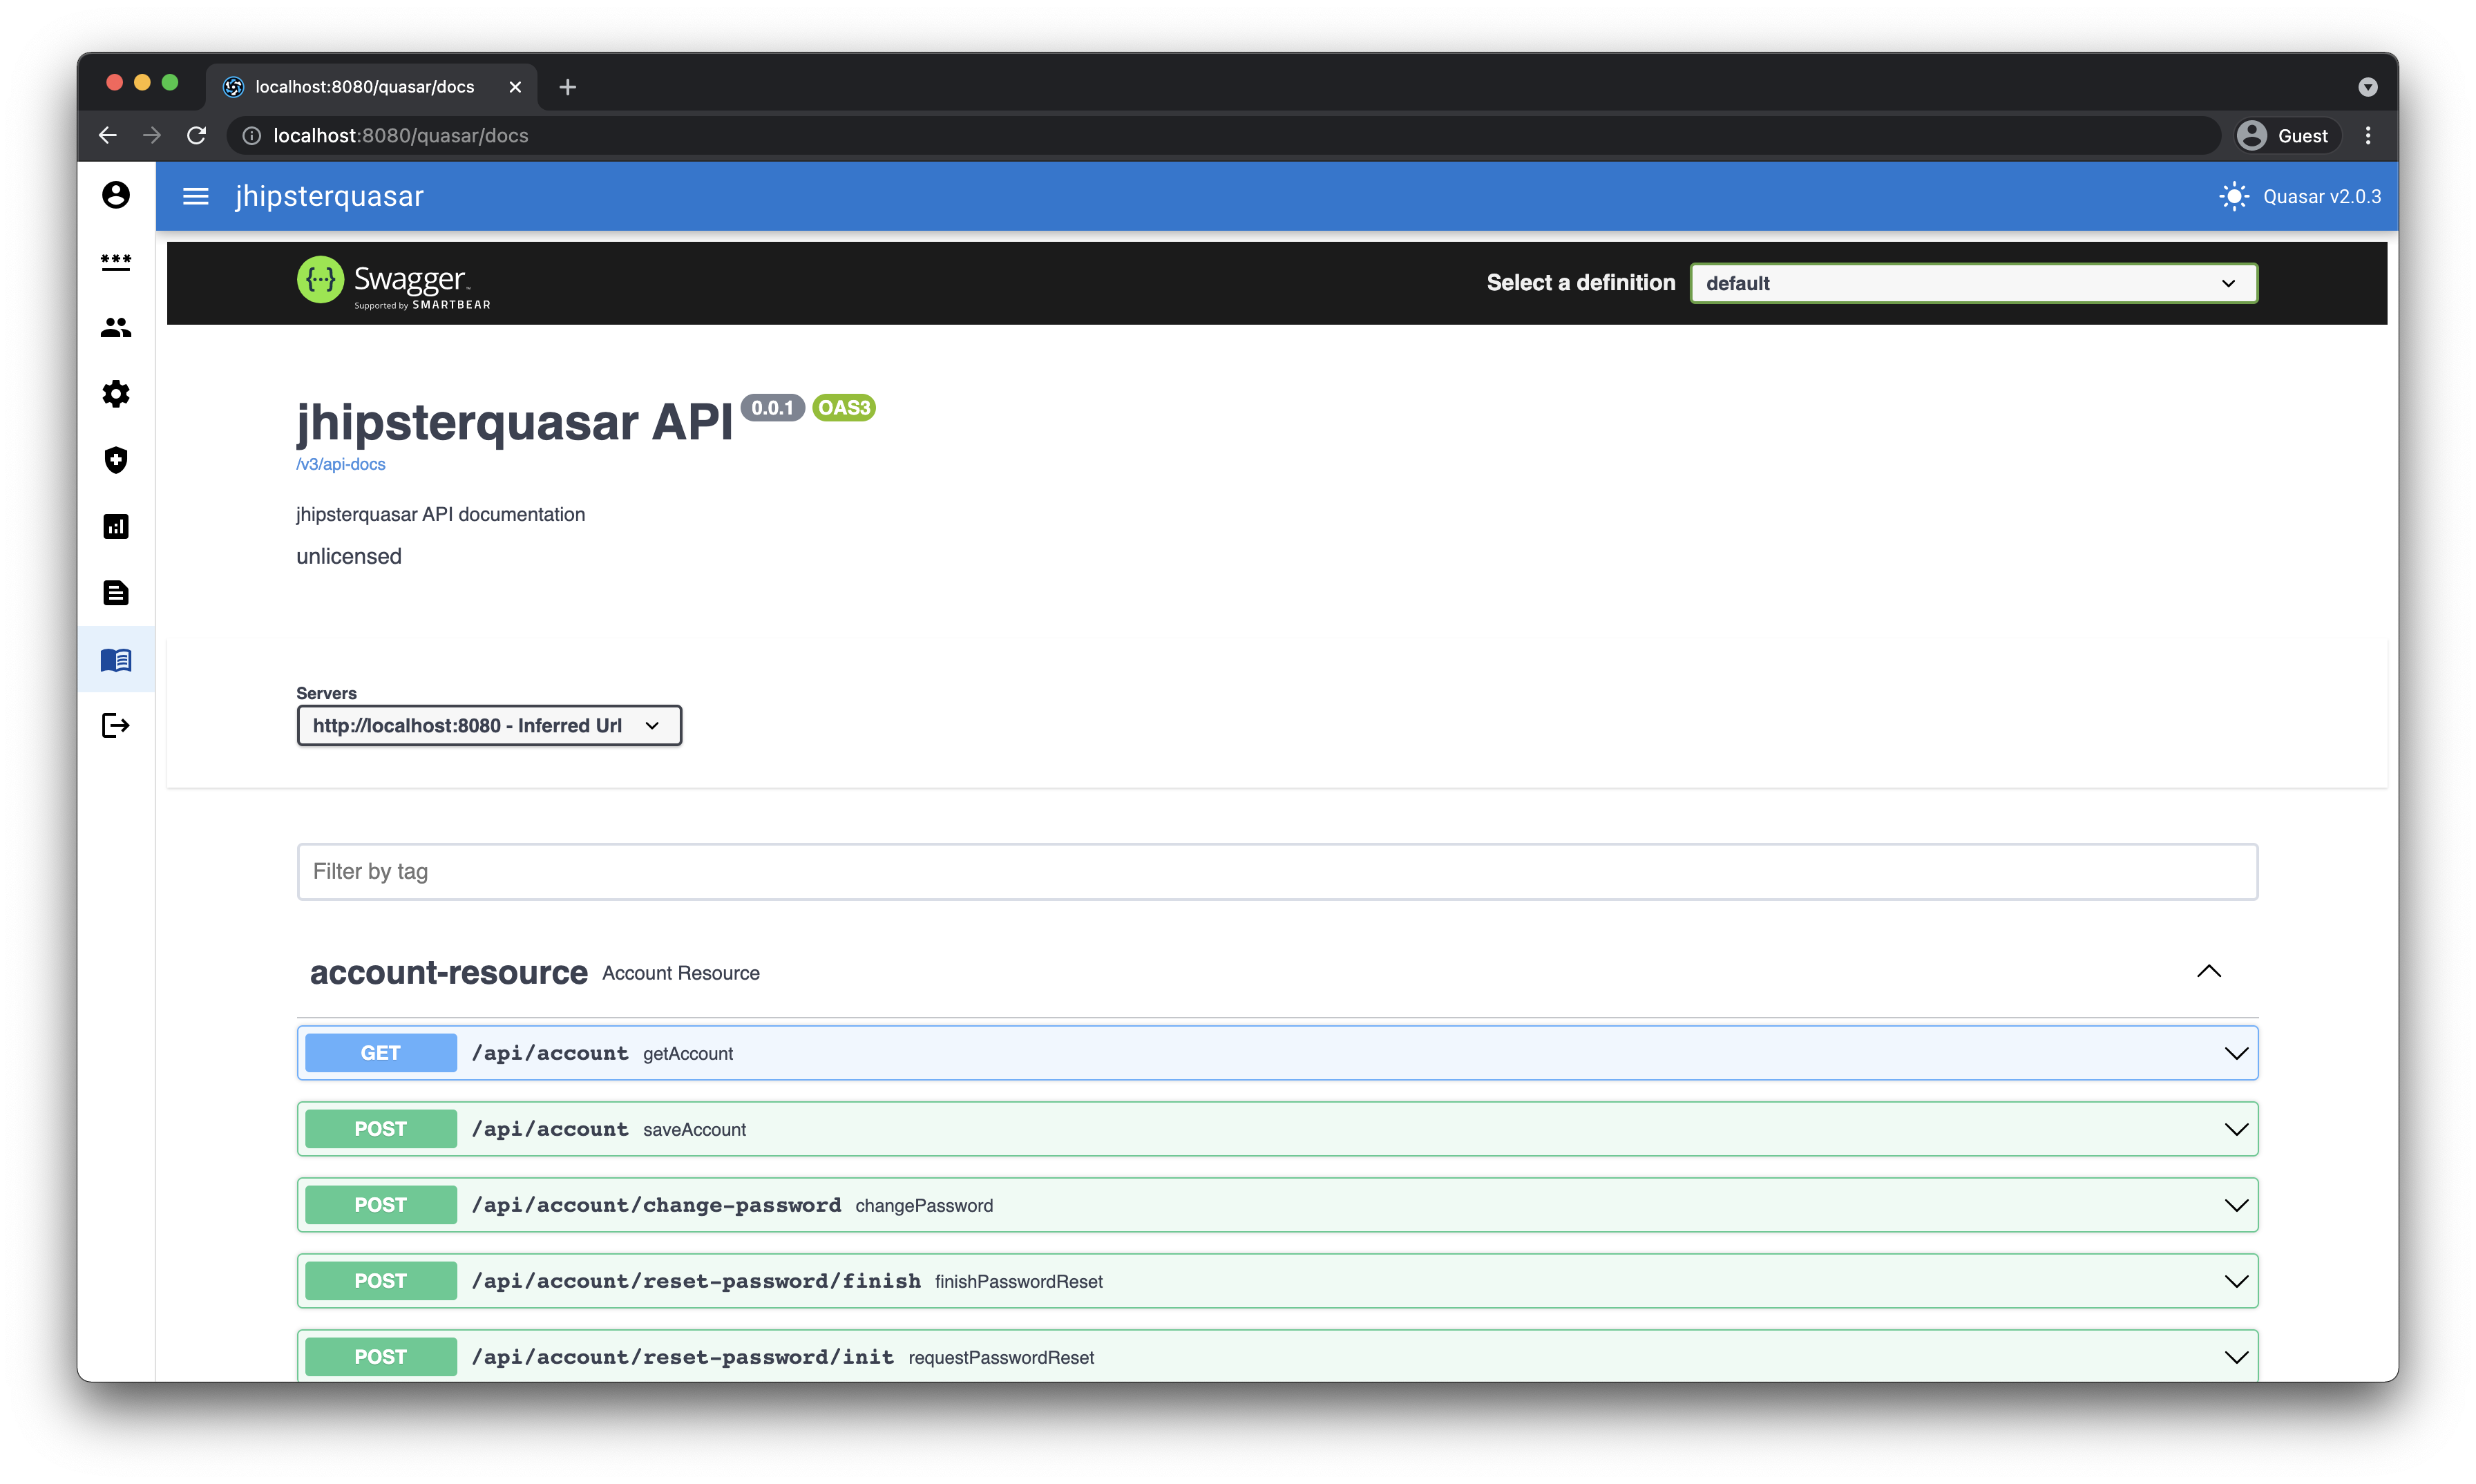Open the API docs book sidebar item
The height and width of the screenshot is (1484, 2476).
tap(116, 659)
